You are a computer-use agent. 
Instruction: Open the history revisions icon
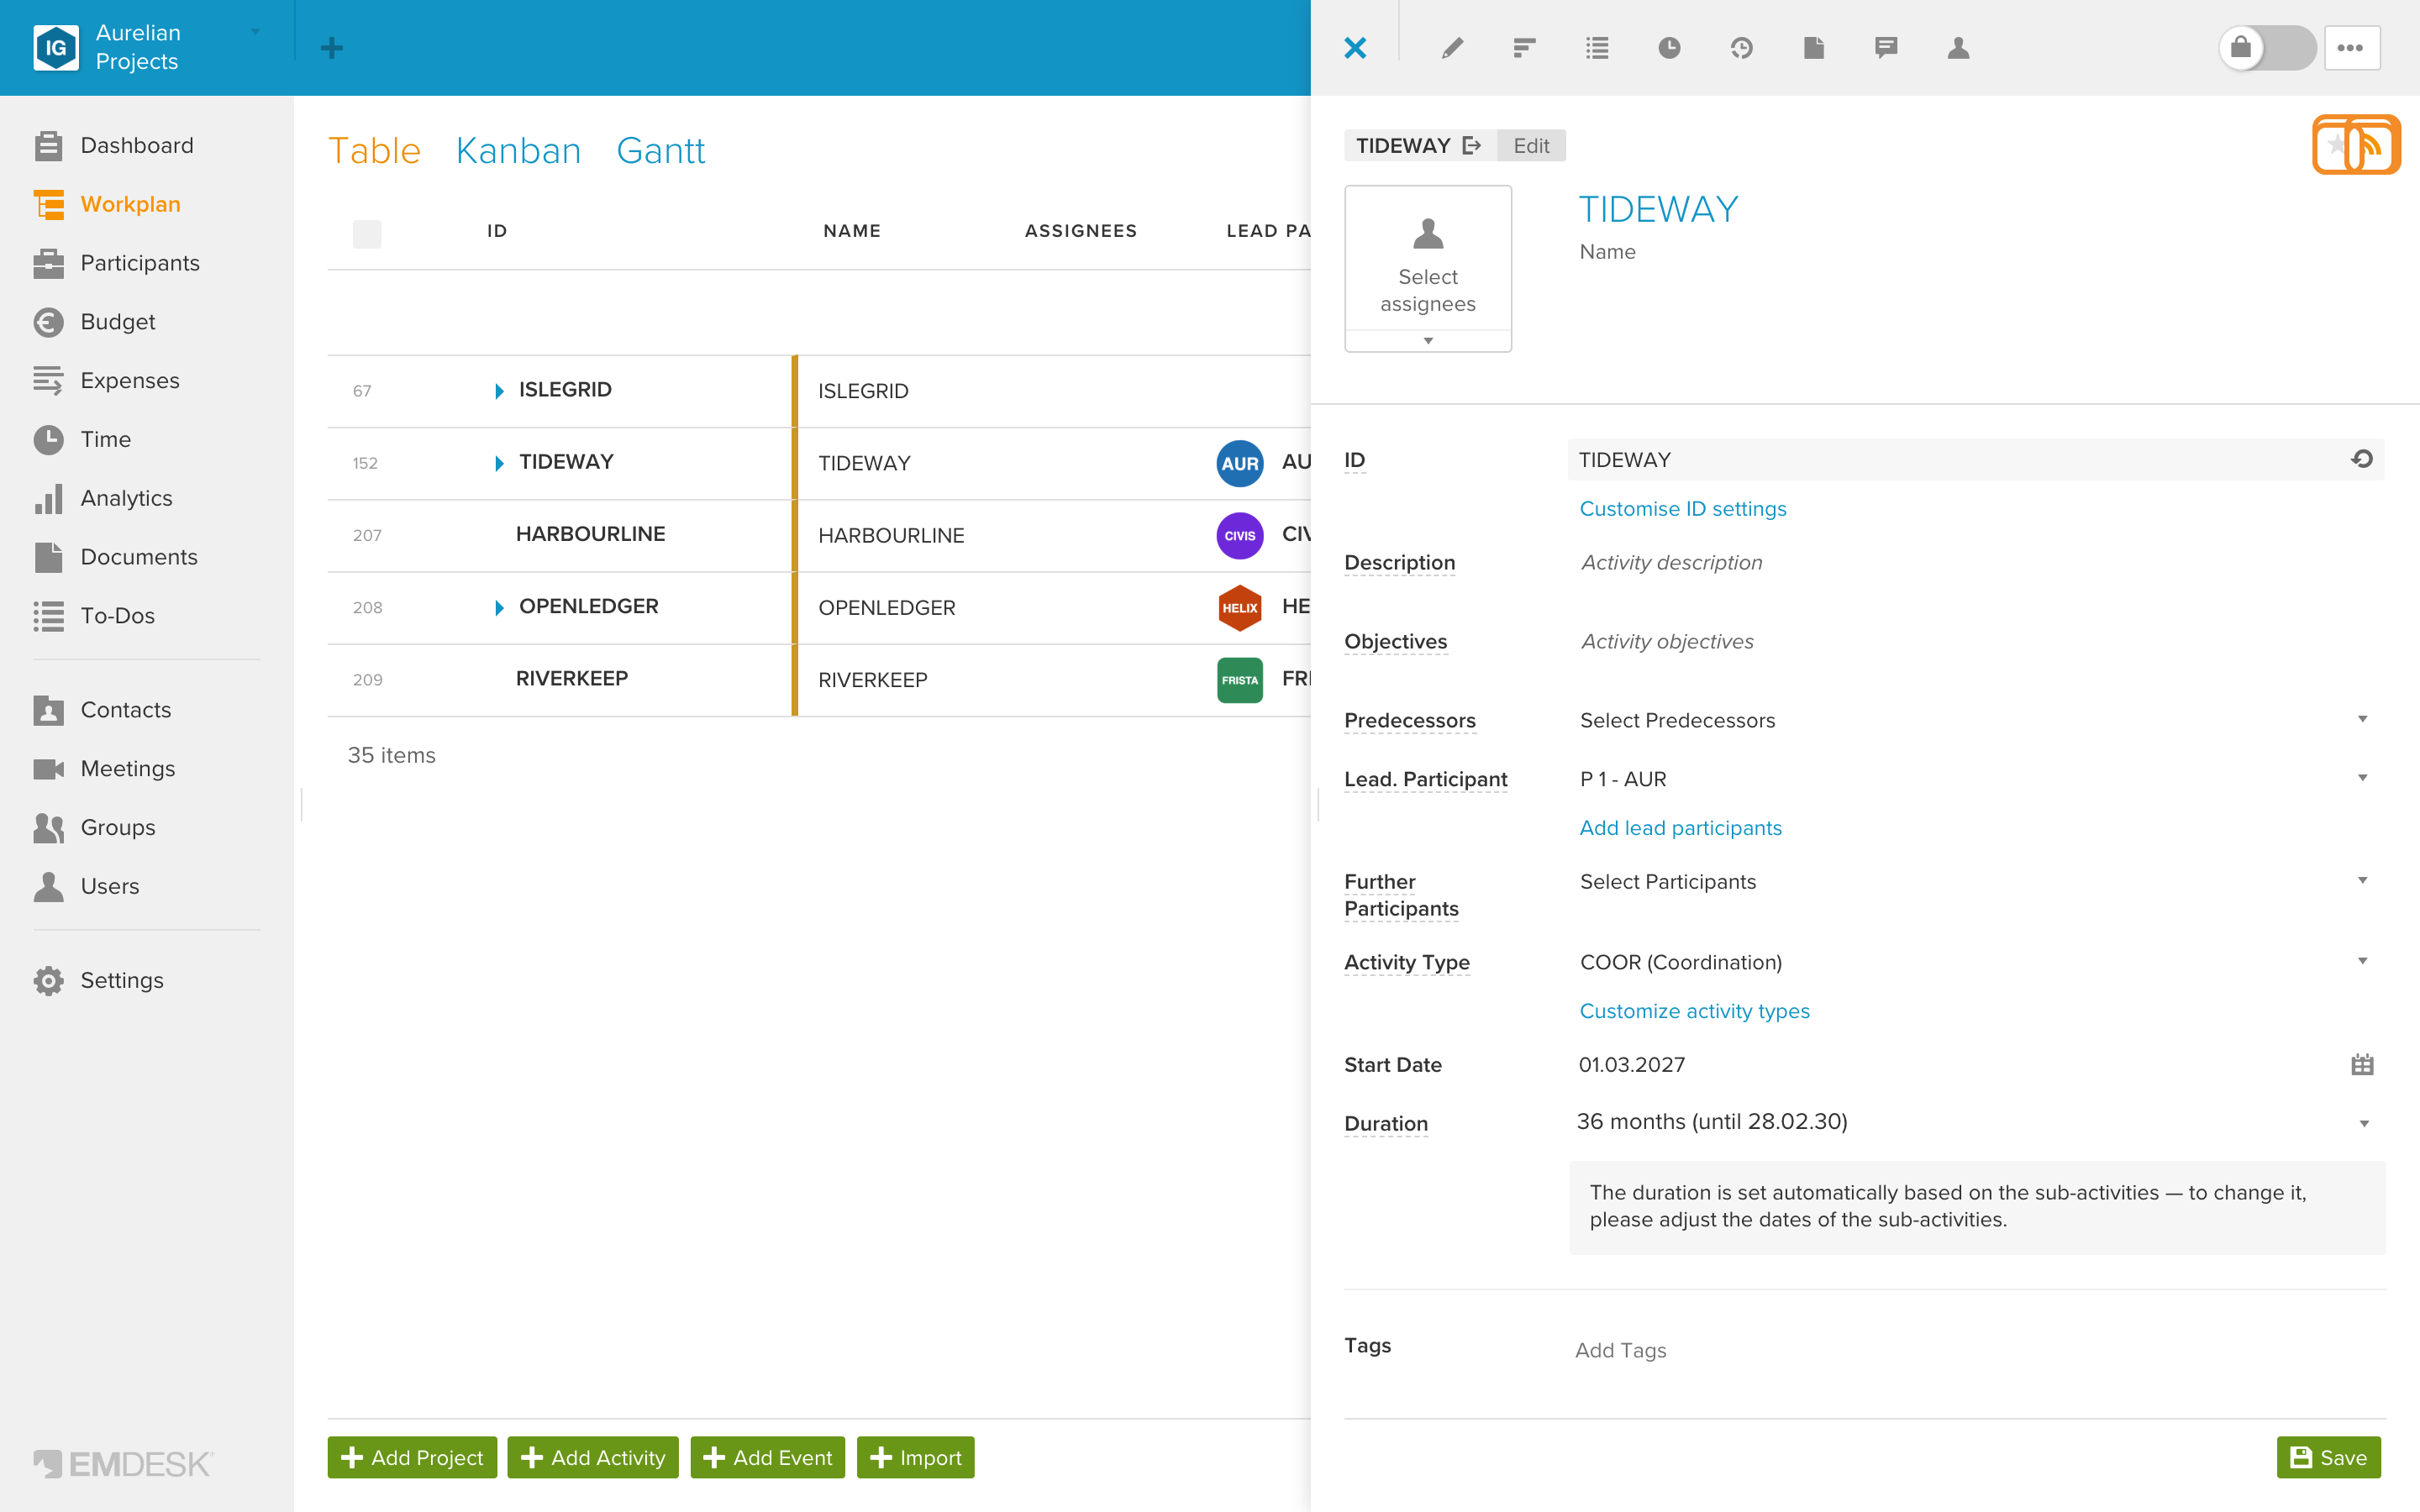click(1741, 48)
